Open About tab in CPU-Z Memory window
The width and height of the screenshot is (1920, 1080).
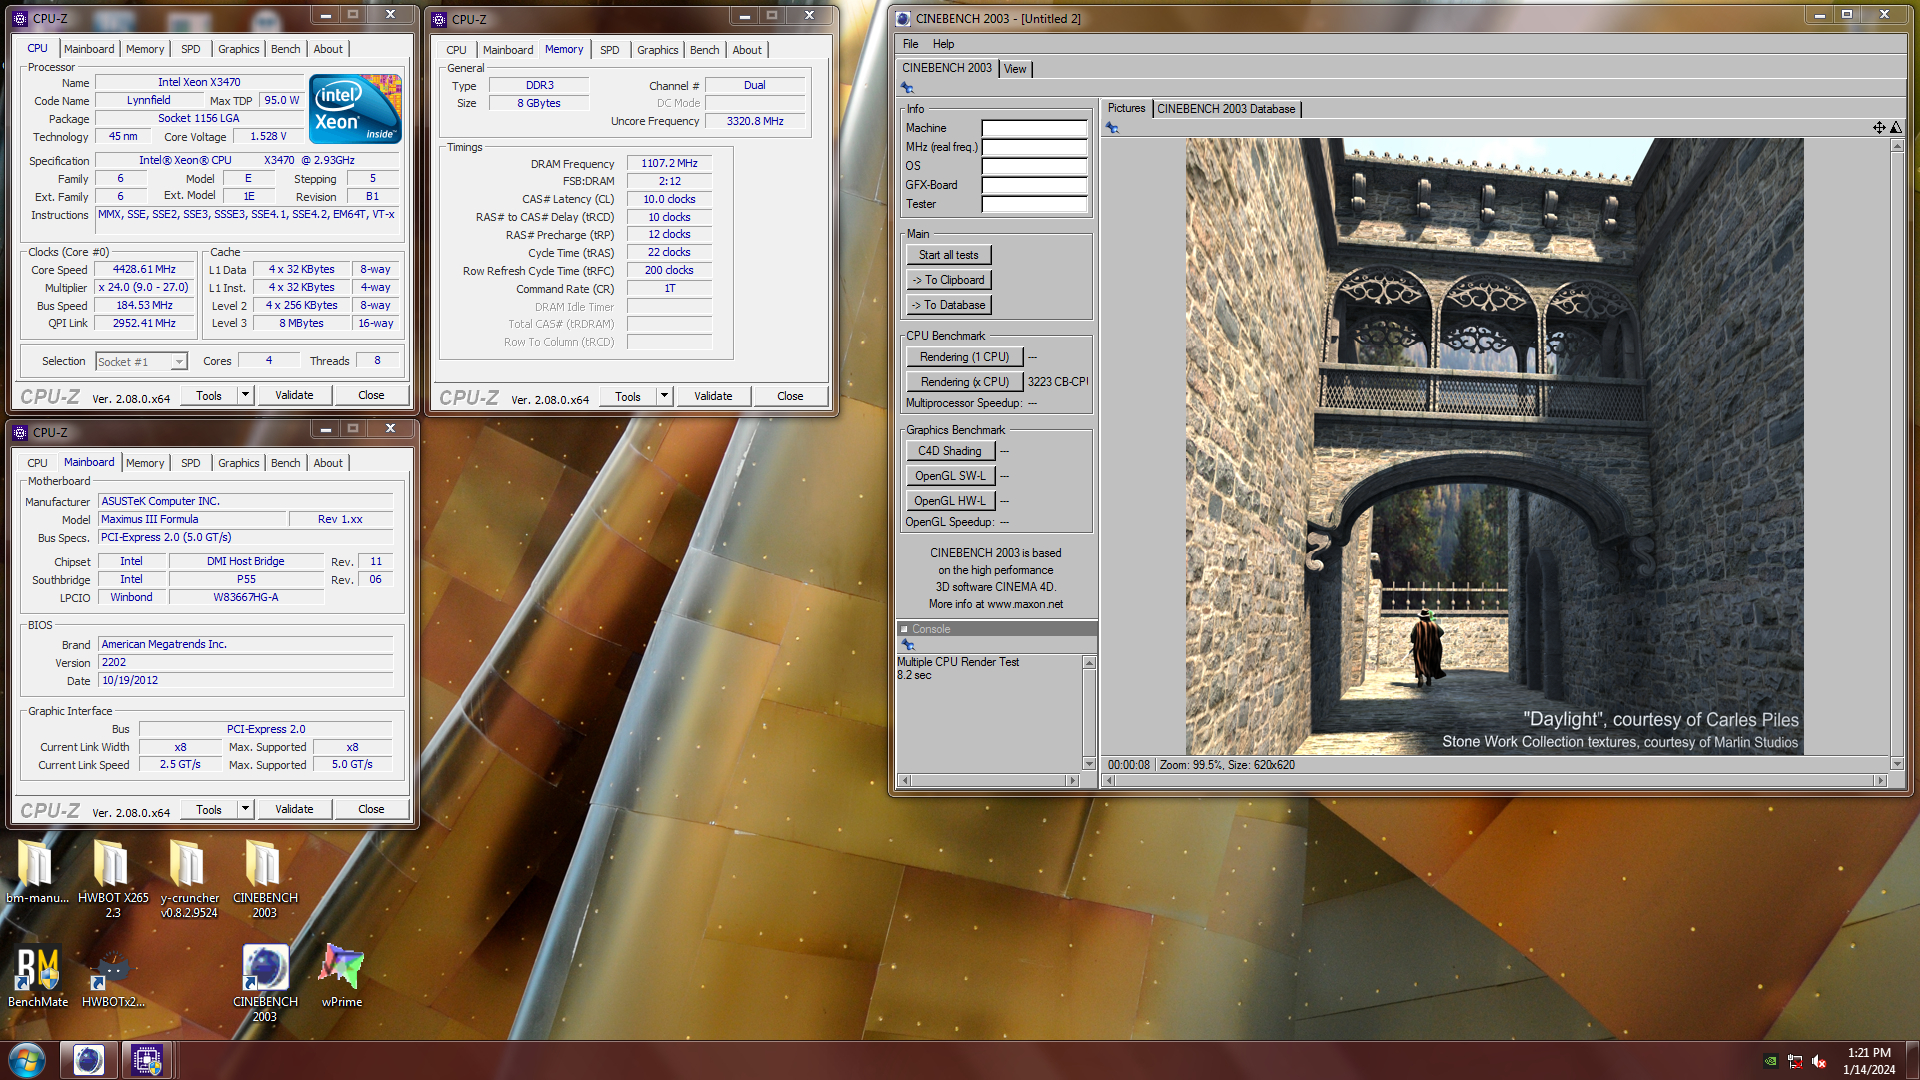747,50
